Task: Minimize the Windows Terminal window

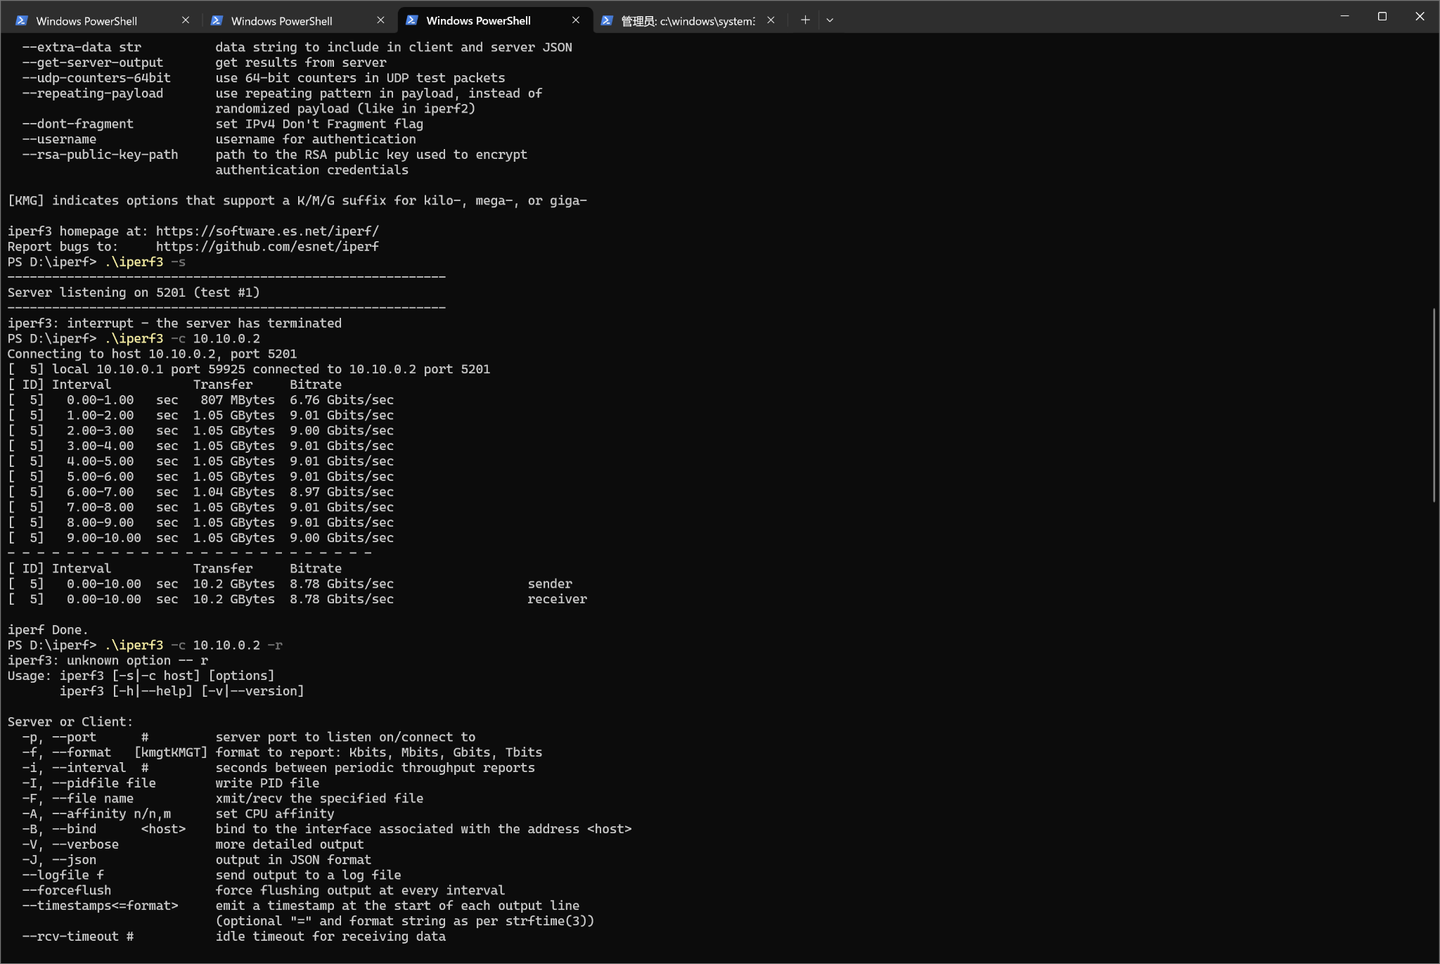Action: click(x=1345, y=16)
